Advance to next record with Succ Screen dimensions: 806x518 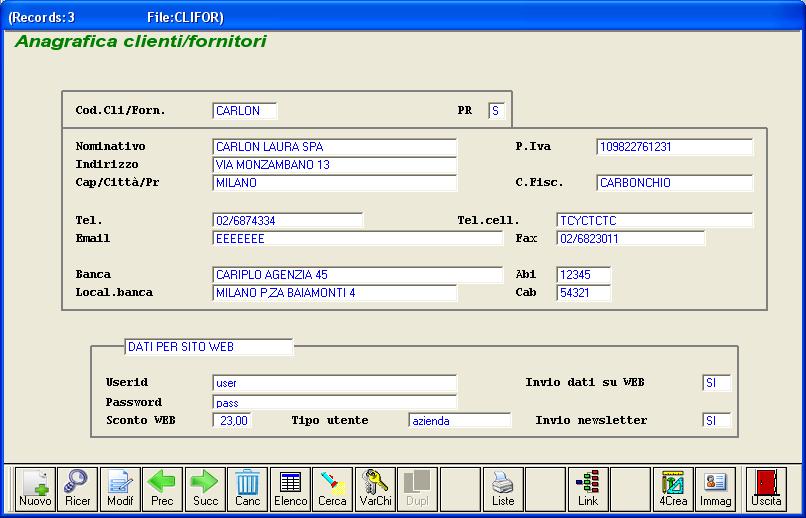[205, 489]
